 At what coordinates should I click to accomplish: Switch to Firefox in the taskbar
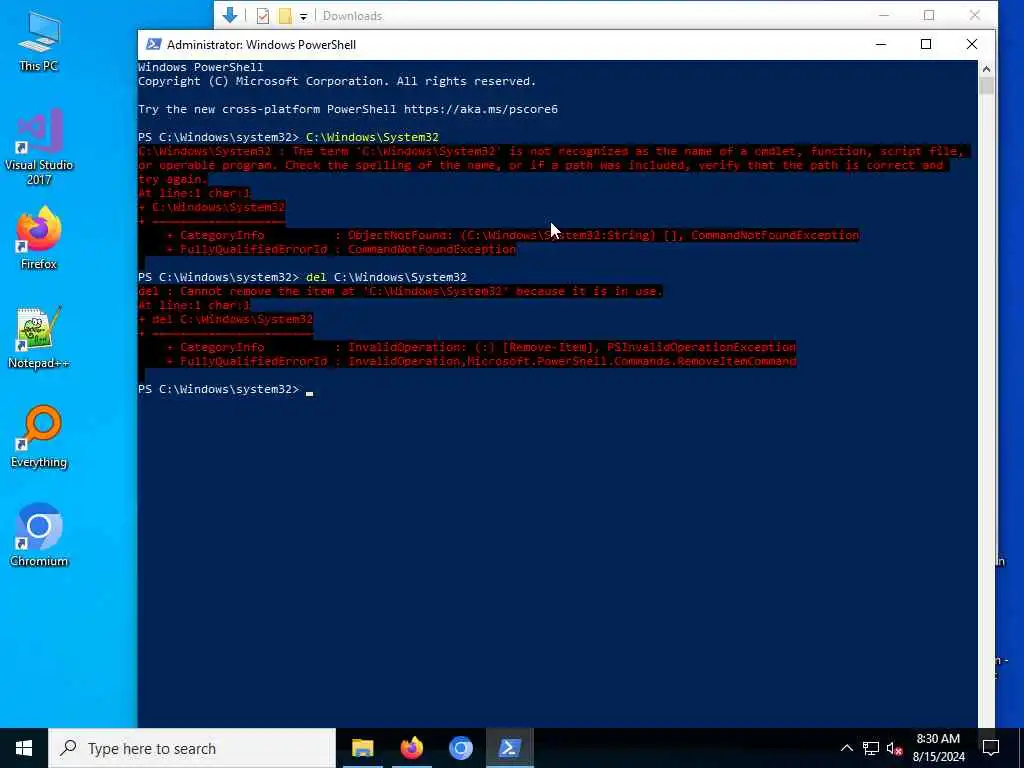click(411, 748)
